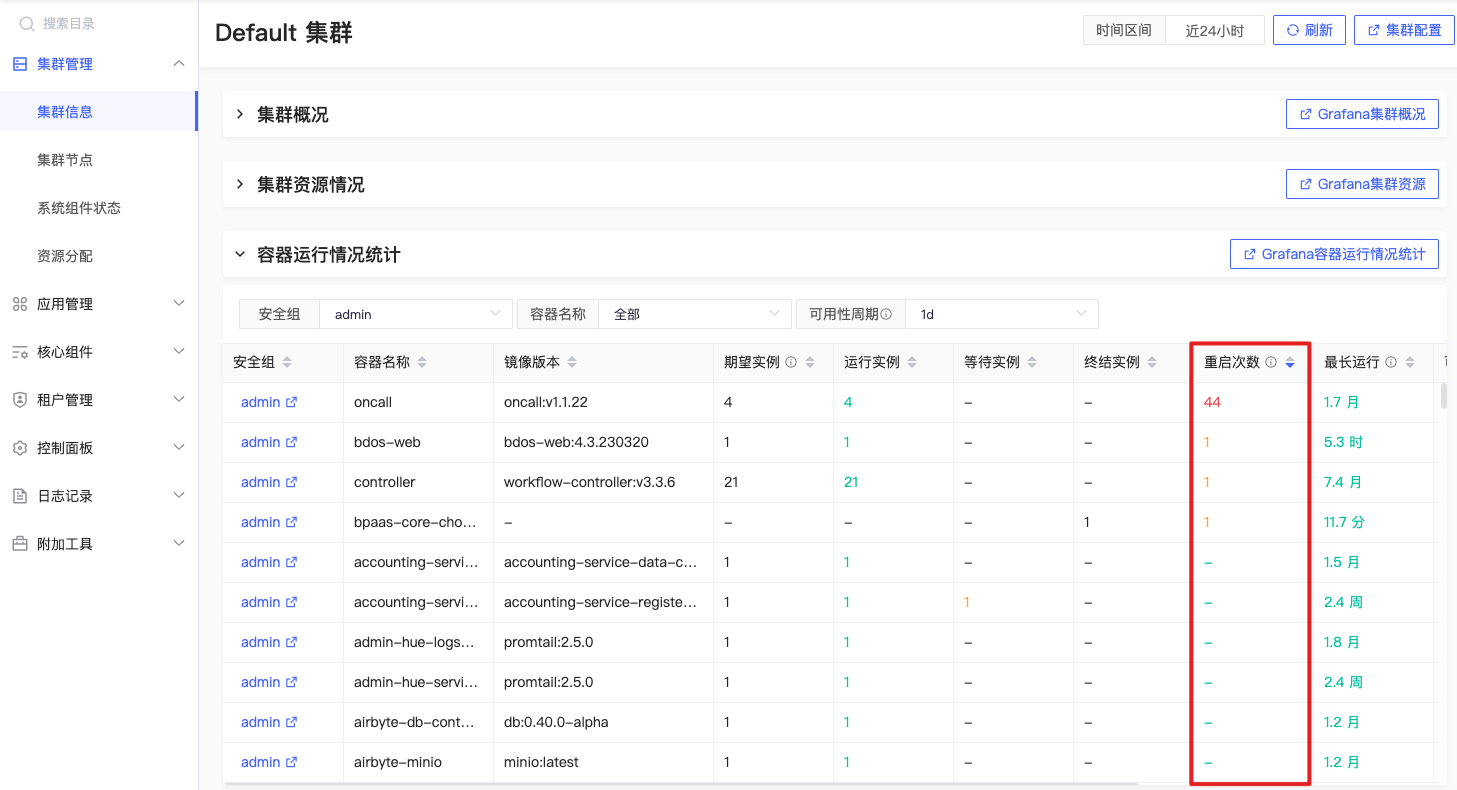
Task: Click the info icon beside 期望实例 header
Action: [x=791, y=362]
